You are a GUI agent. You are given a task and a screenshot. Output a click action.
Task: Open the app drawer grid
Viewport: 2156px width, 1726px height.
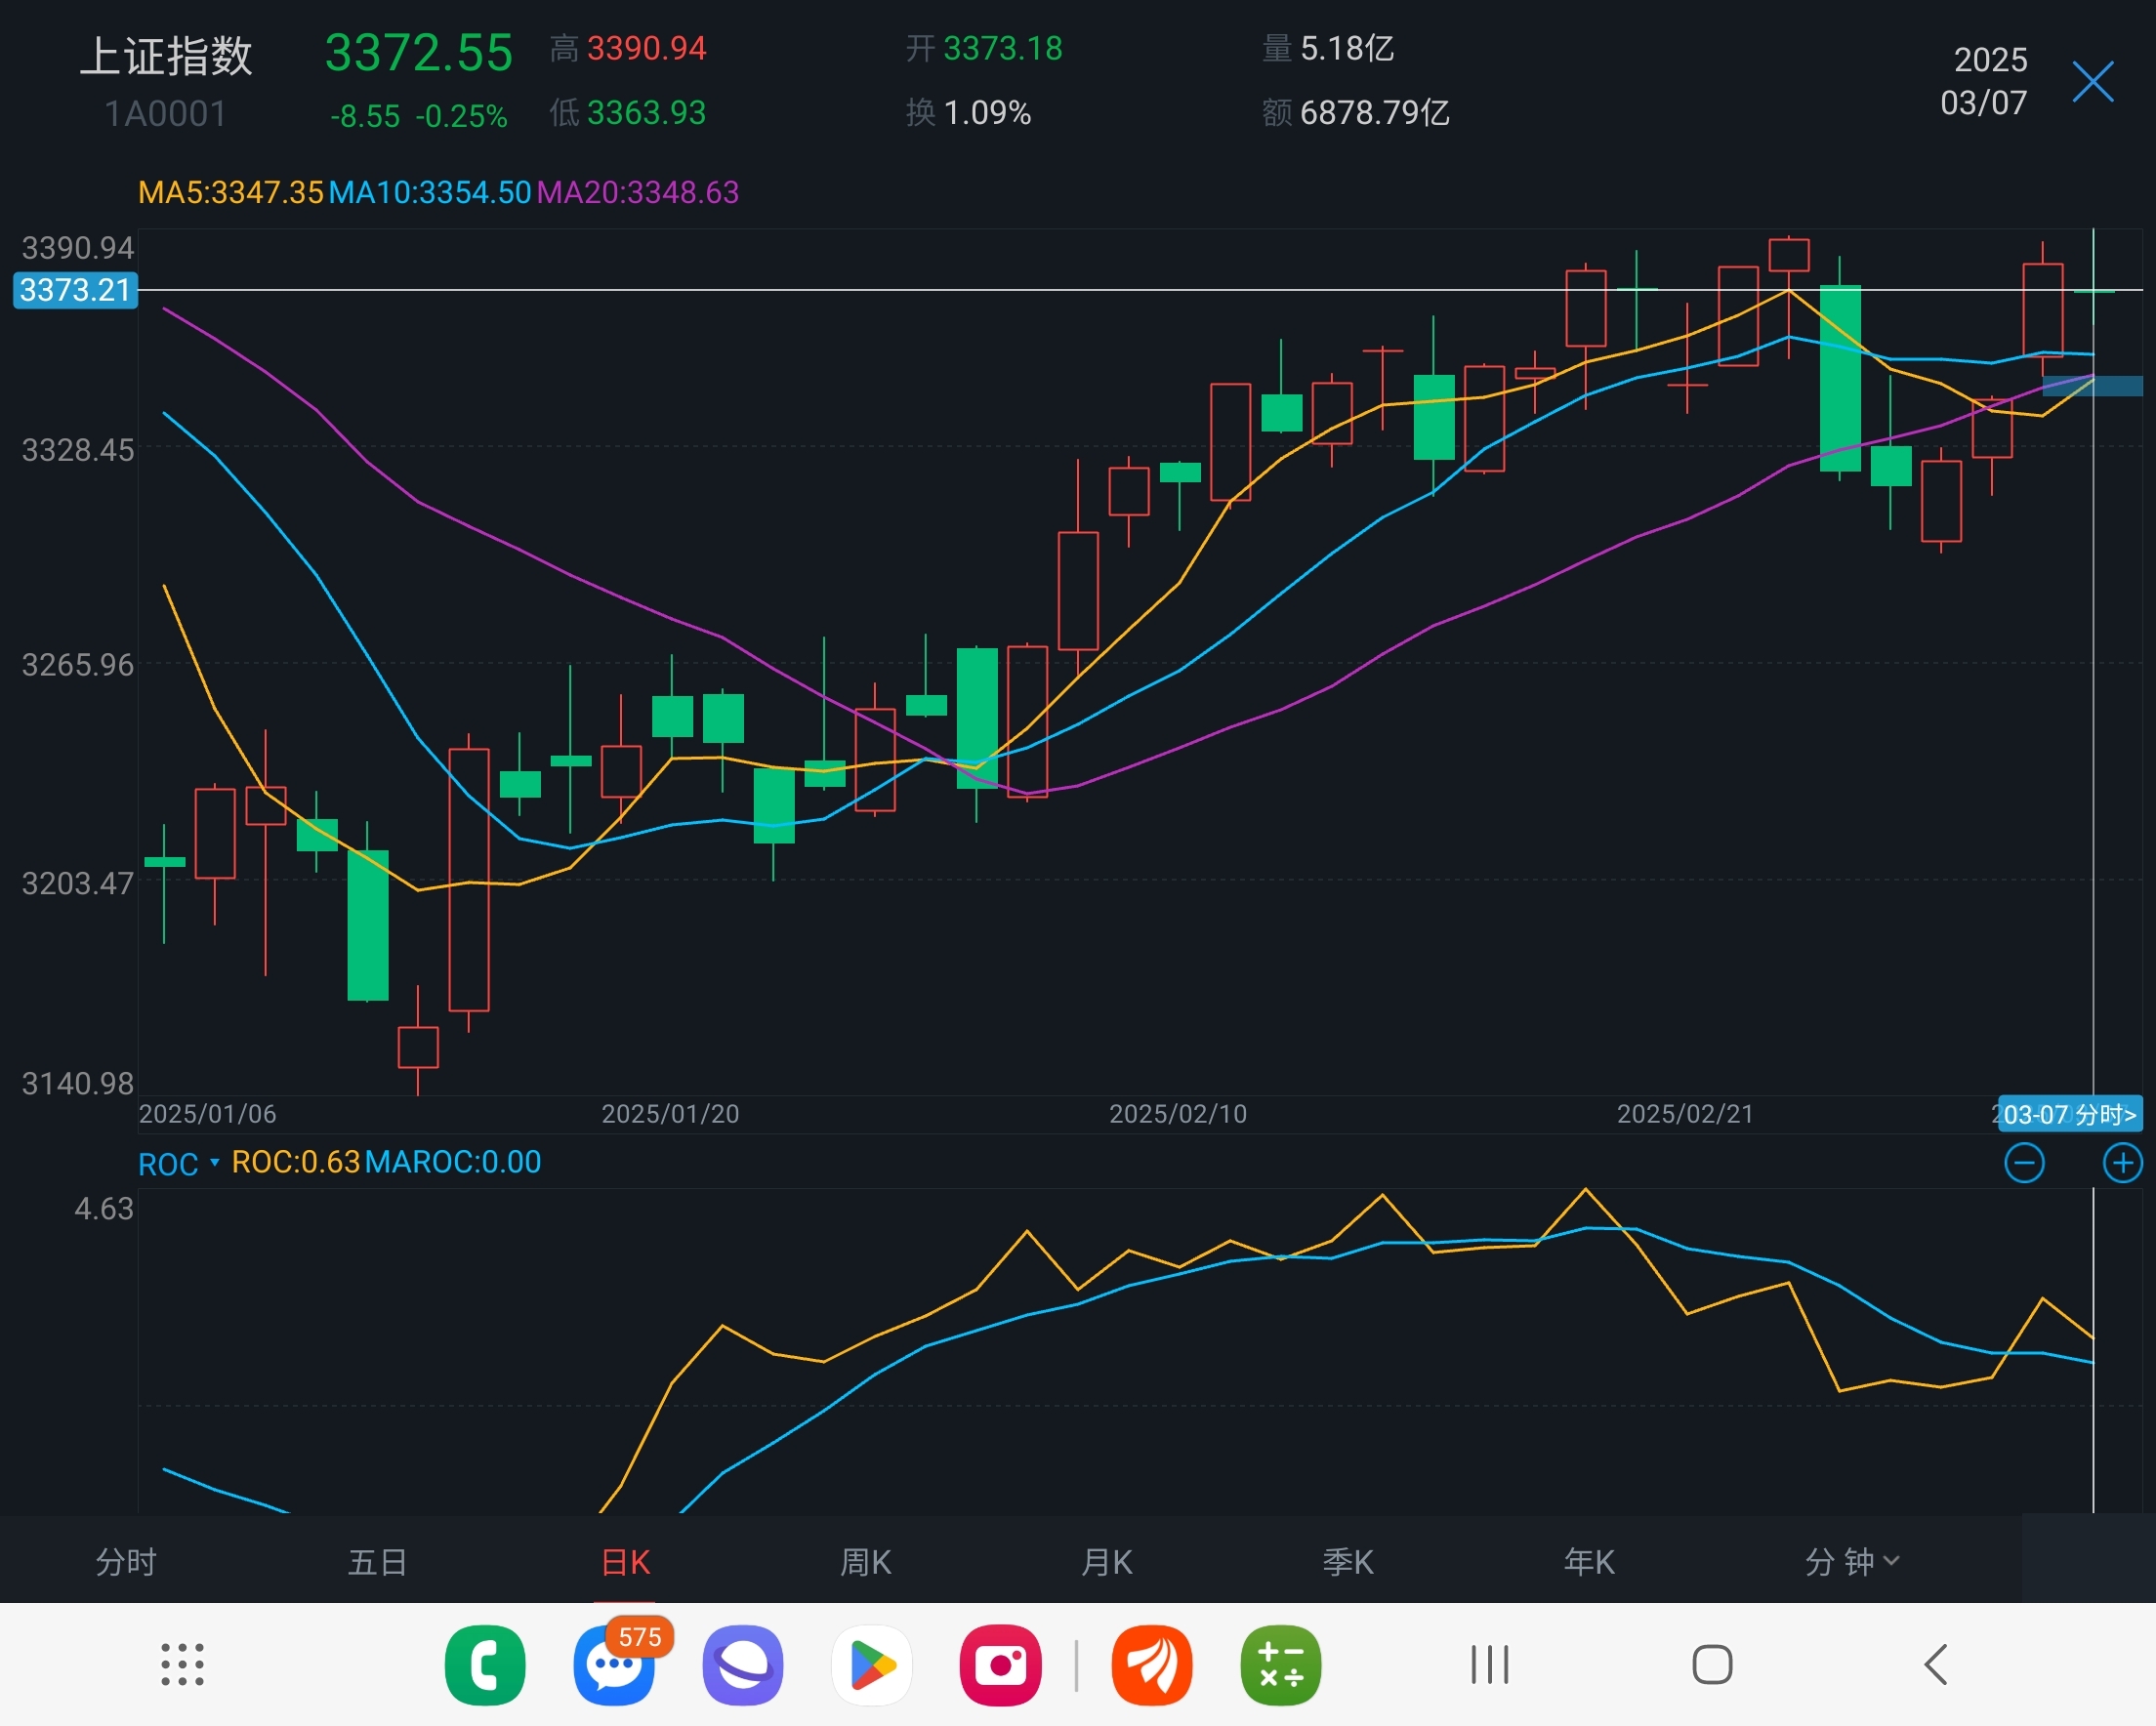coord(183,1665)
